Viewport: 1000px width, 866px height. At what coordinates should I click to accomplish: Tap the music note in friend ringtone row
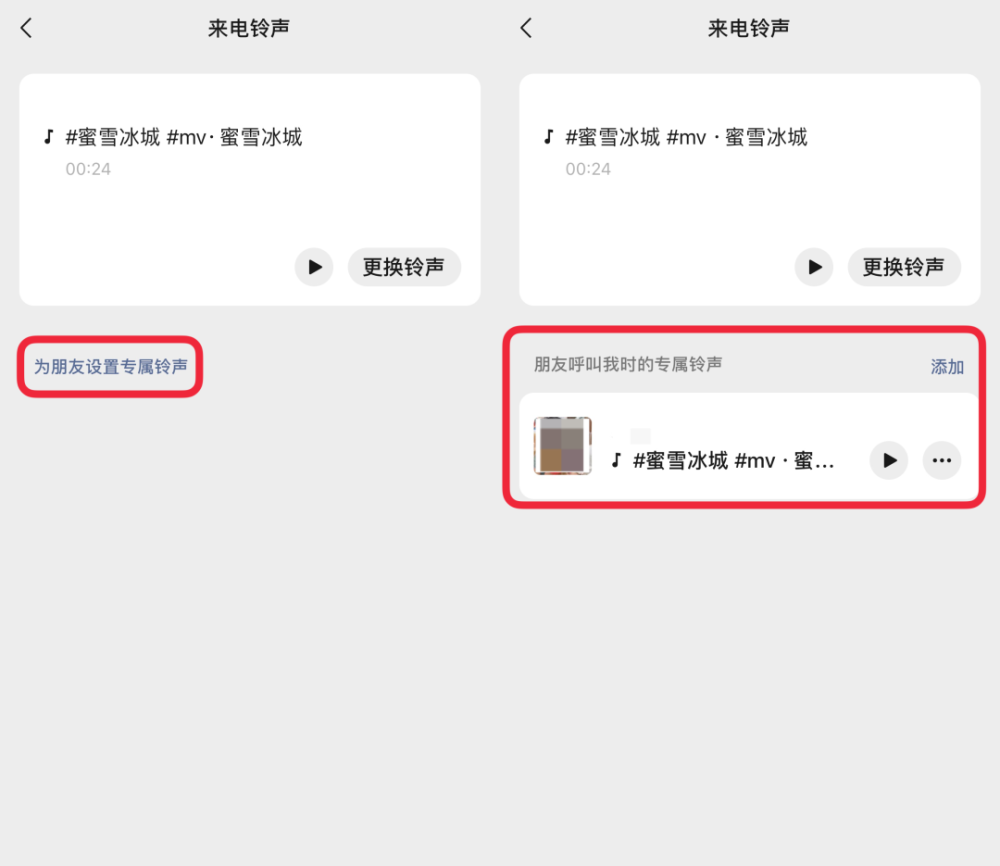click(x=616, y=460)
